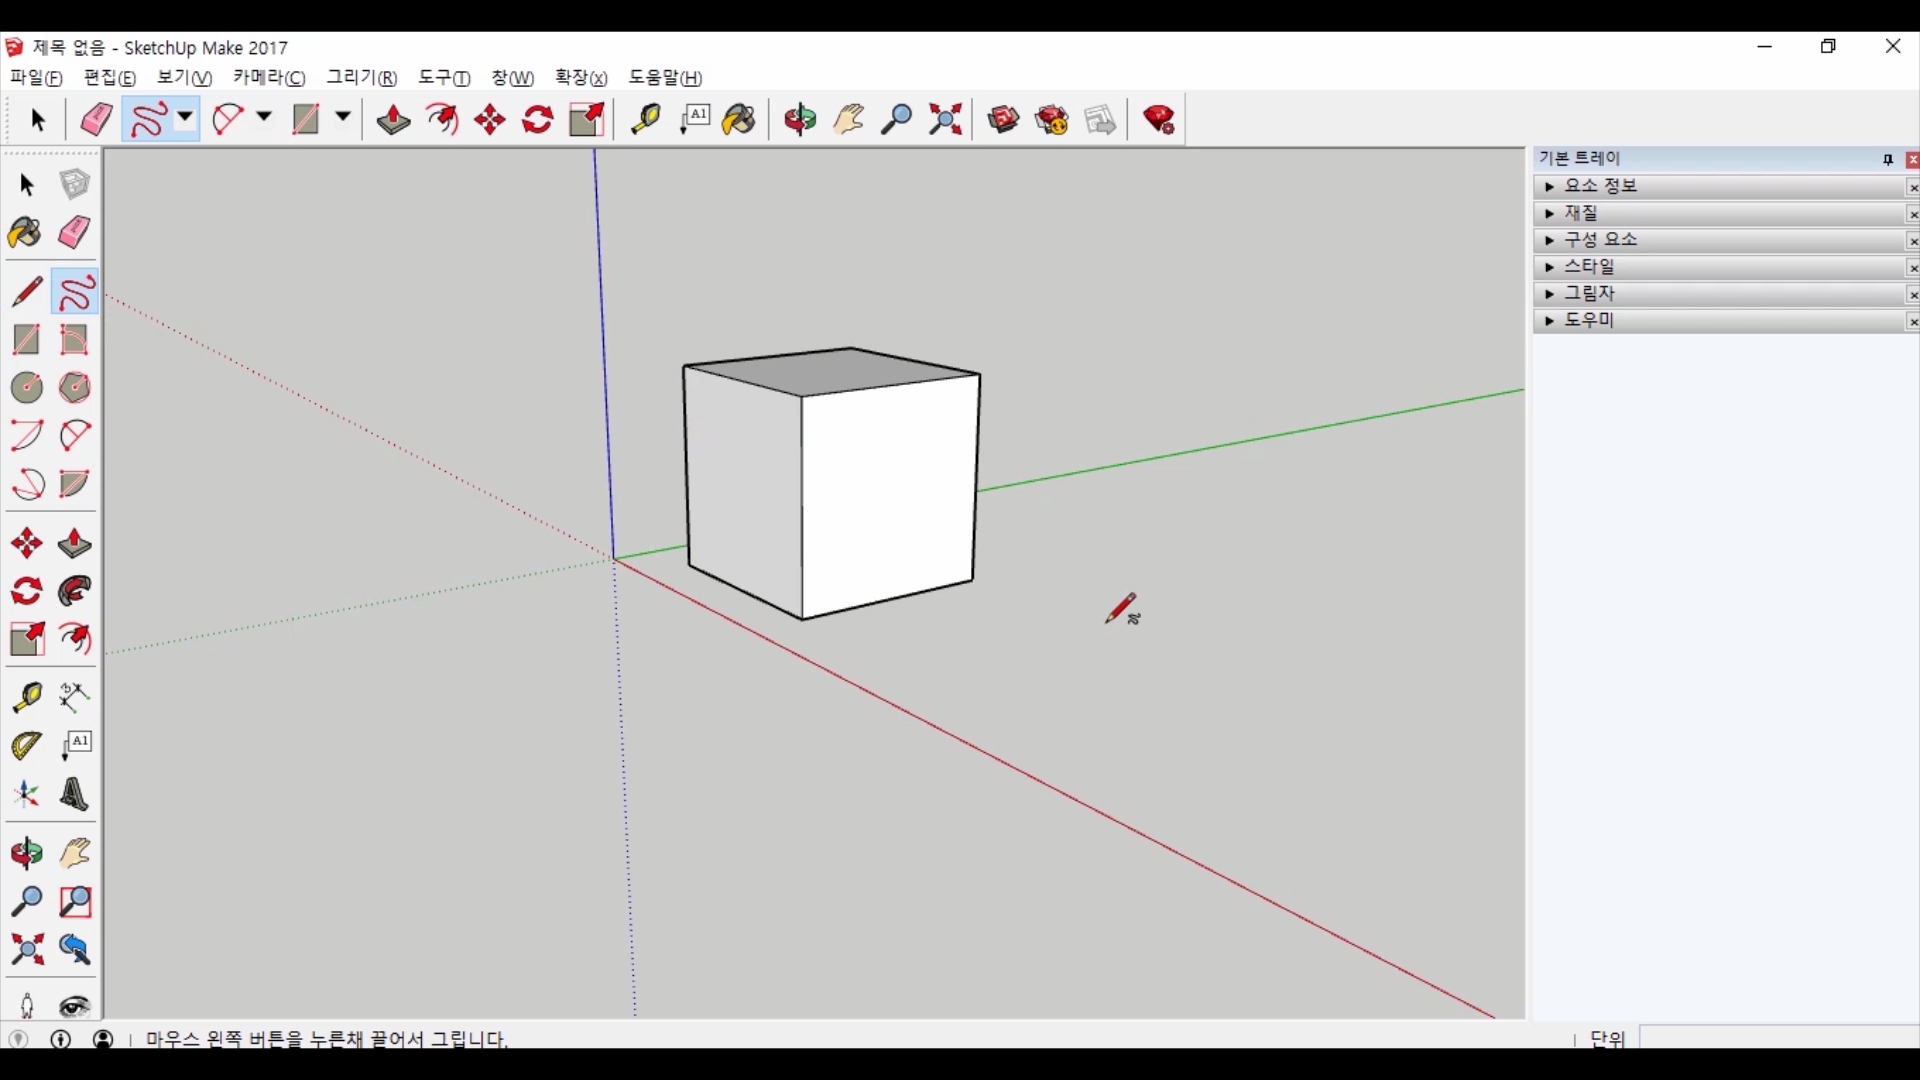Open the 그리기 menu
The height and width of the screenshot is (1080, 1920).
click(361, 78)
